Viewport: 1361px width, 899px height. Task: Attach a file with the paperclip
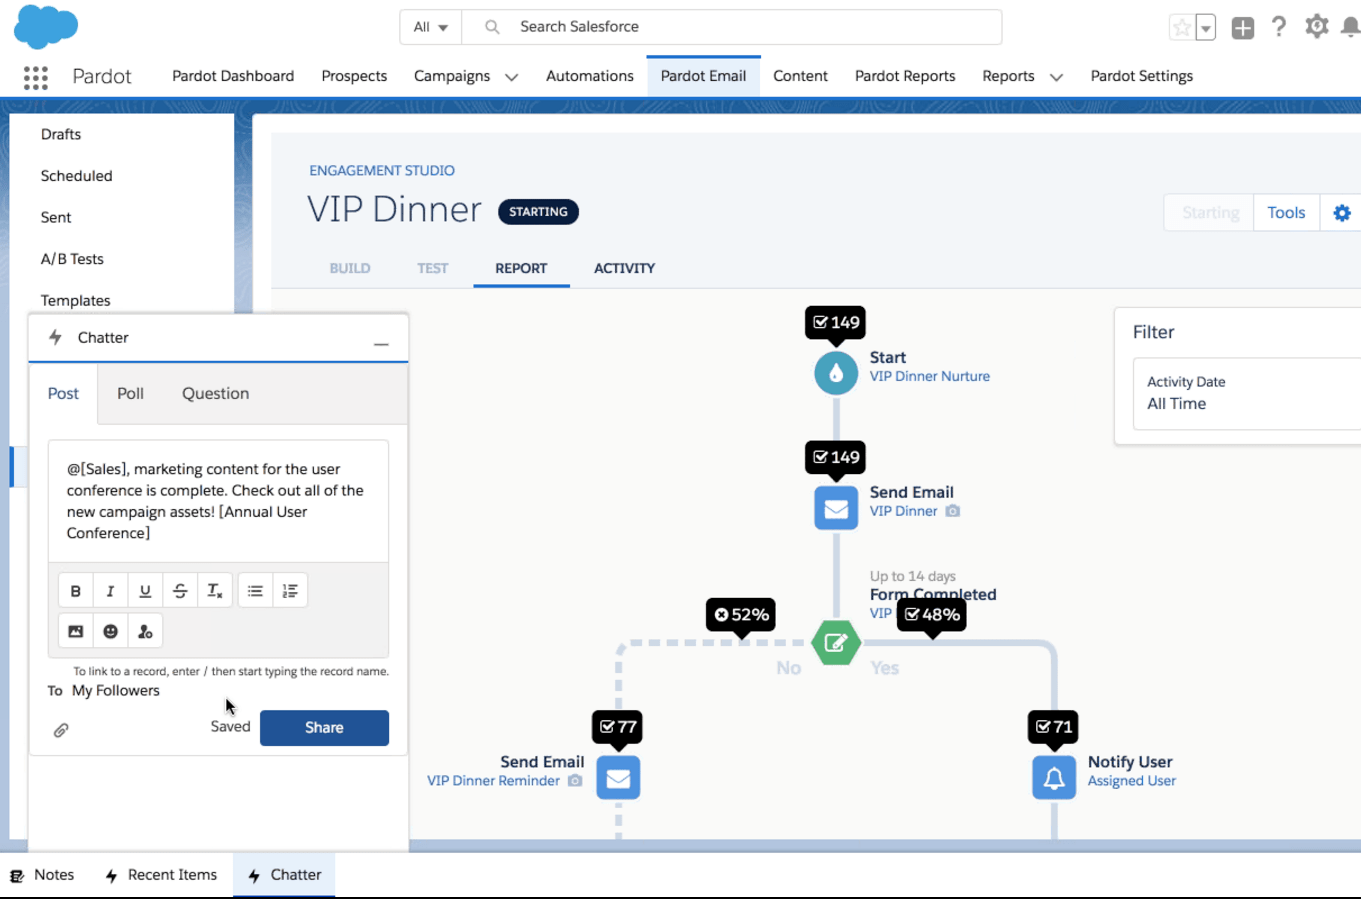[61, 730]
